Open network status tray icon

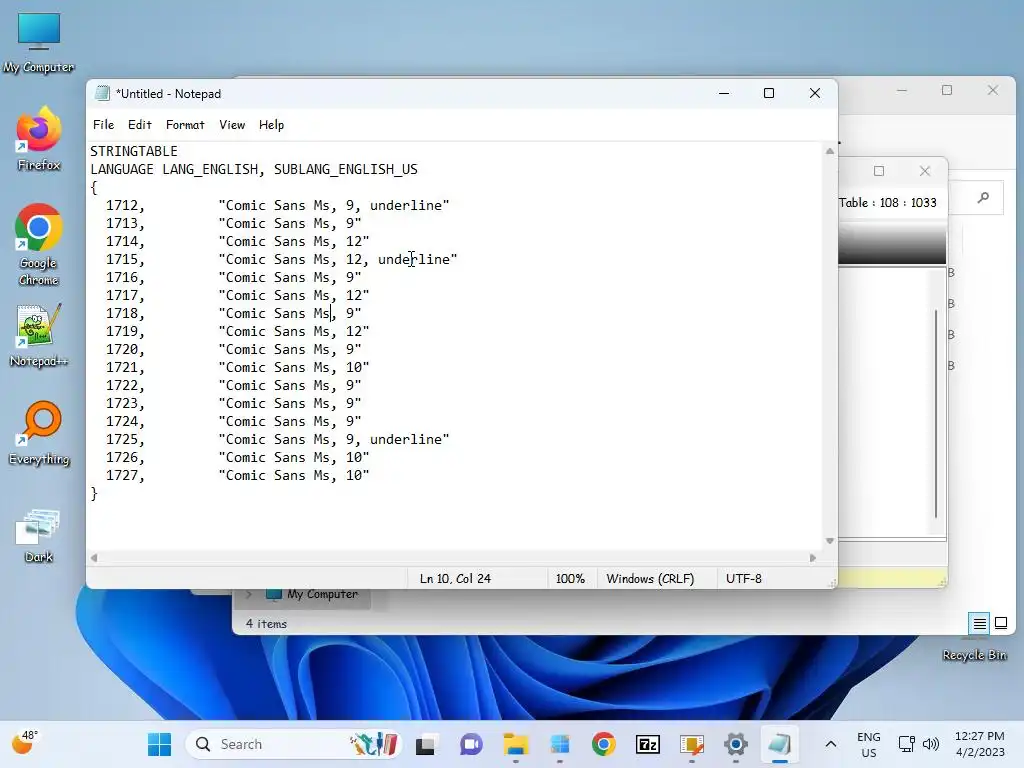coord(906,744)
